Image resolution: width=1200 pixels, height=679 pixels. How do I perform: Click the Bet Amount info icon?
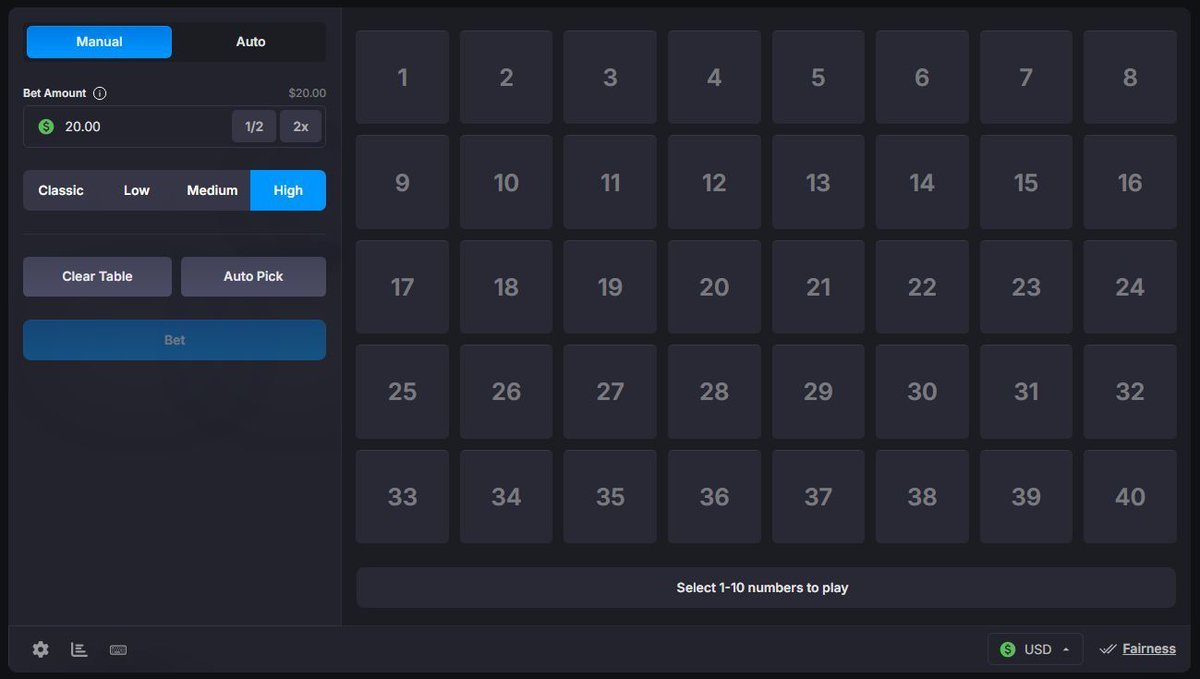click(x=99, y=93)
